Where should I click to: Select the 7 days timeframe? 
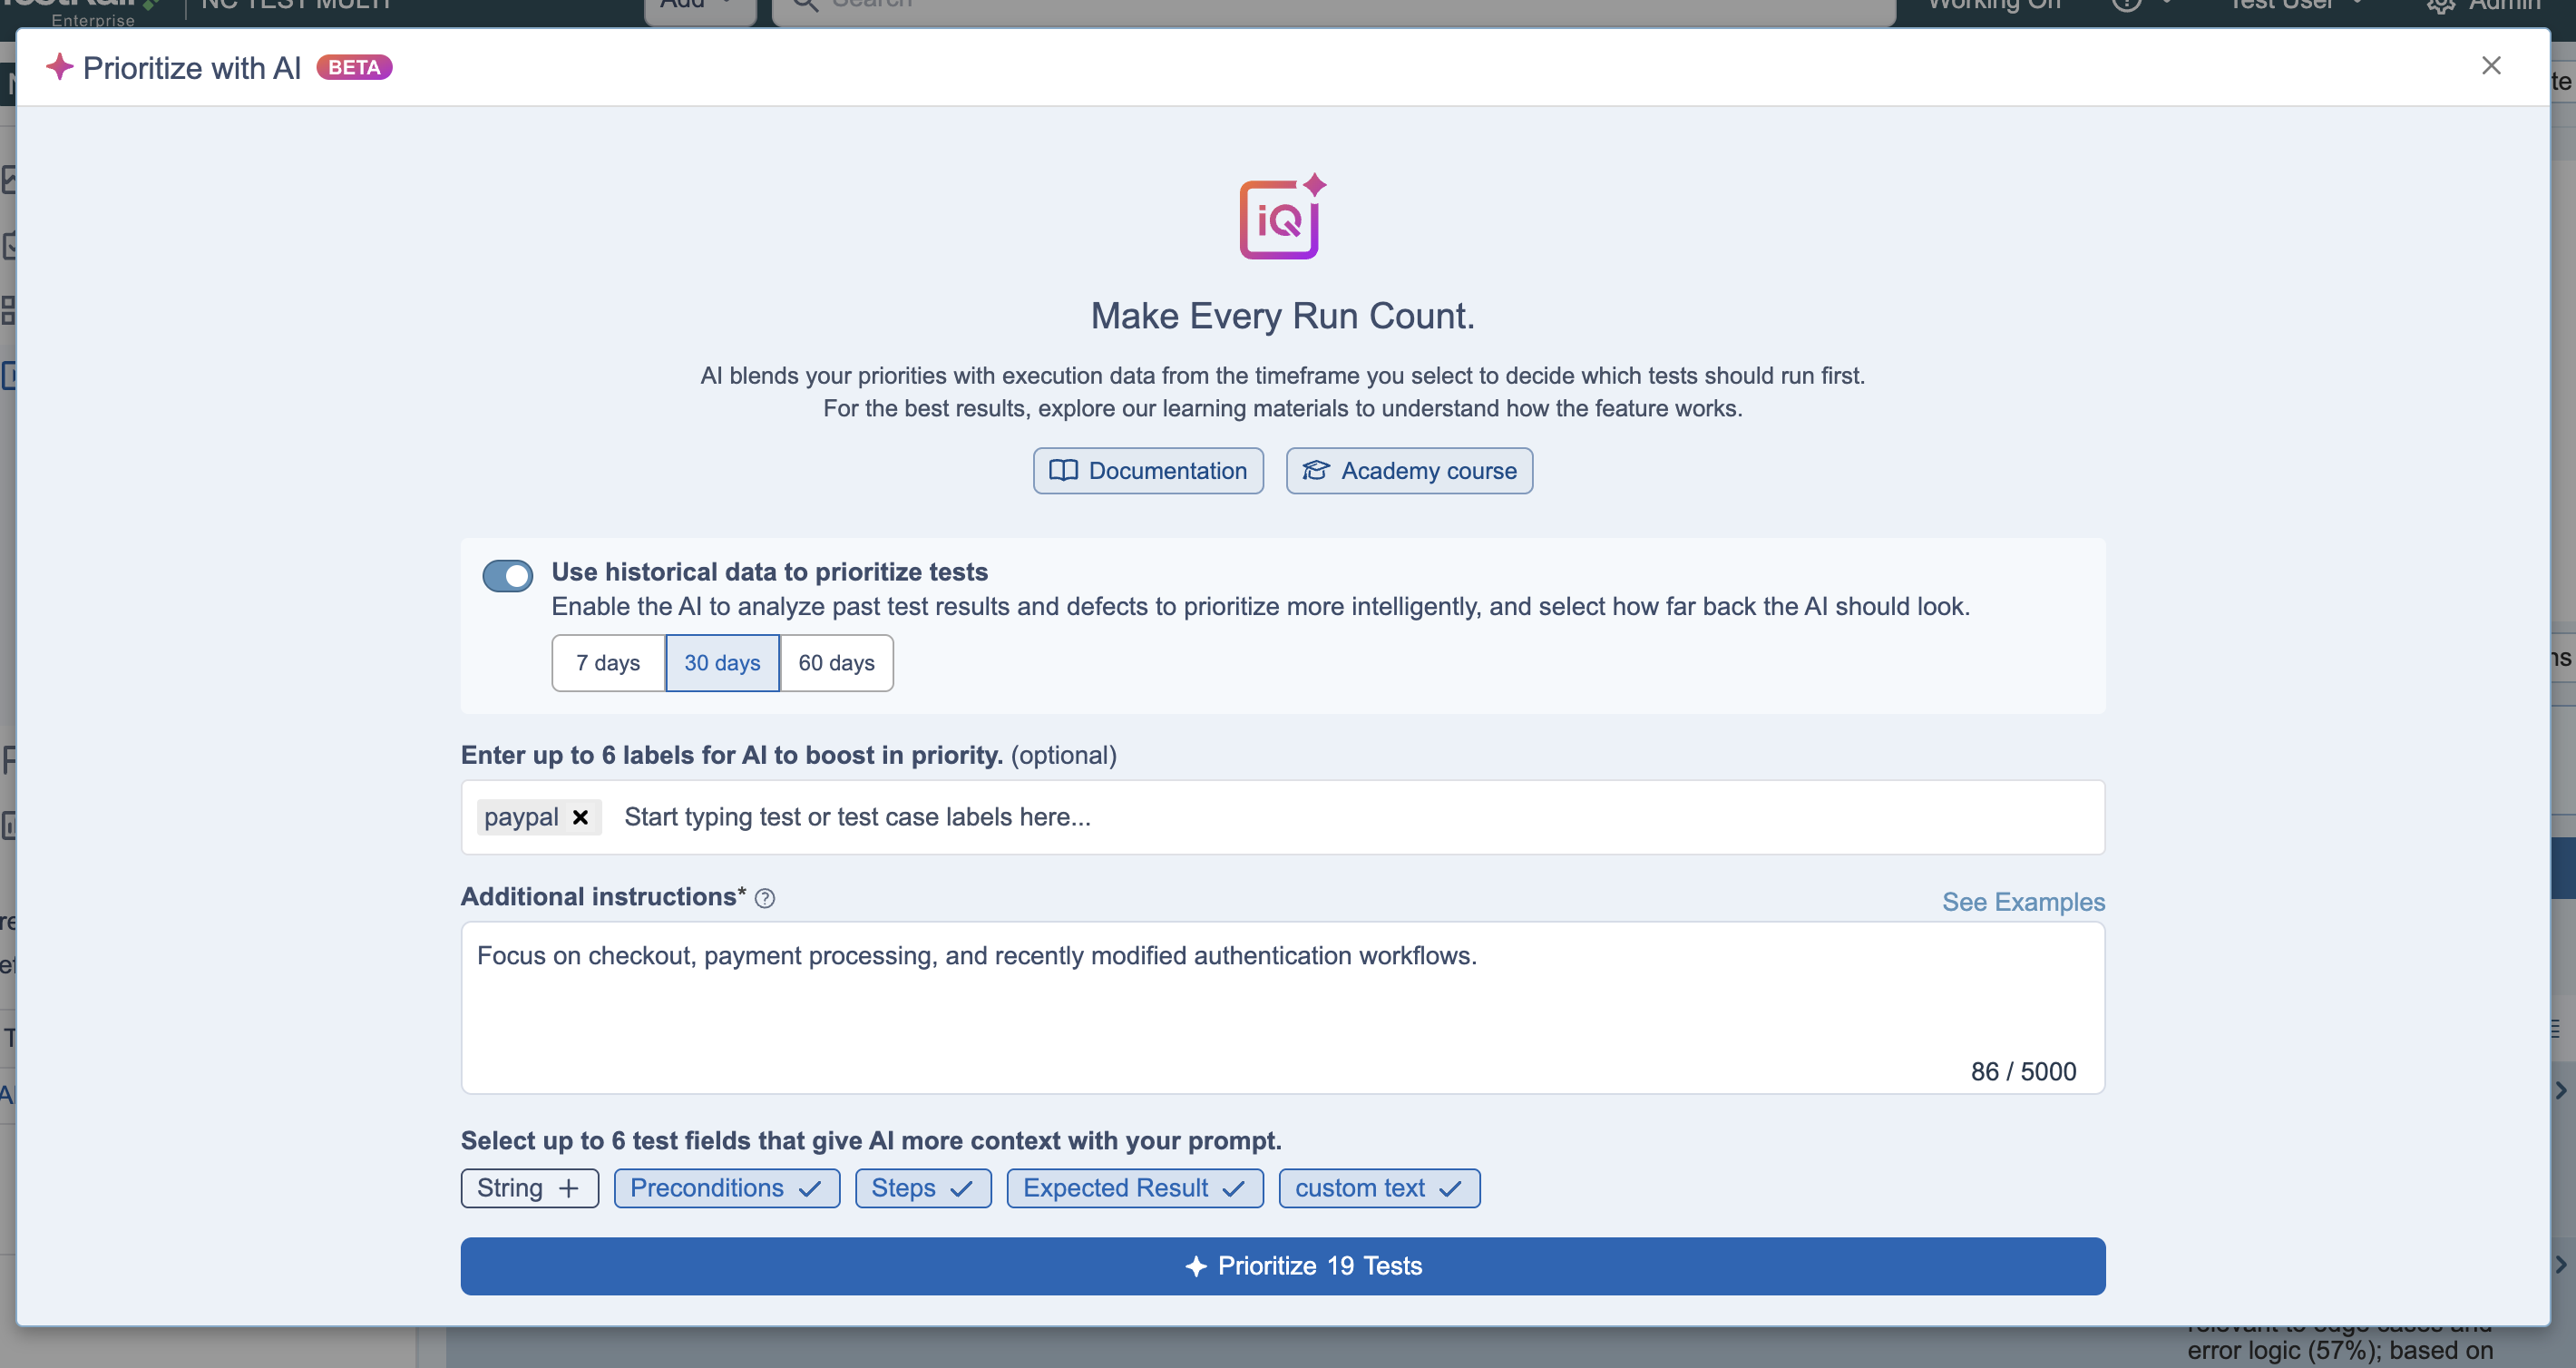click(608, 663)
